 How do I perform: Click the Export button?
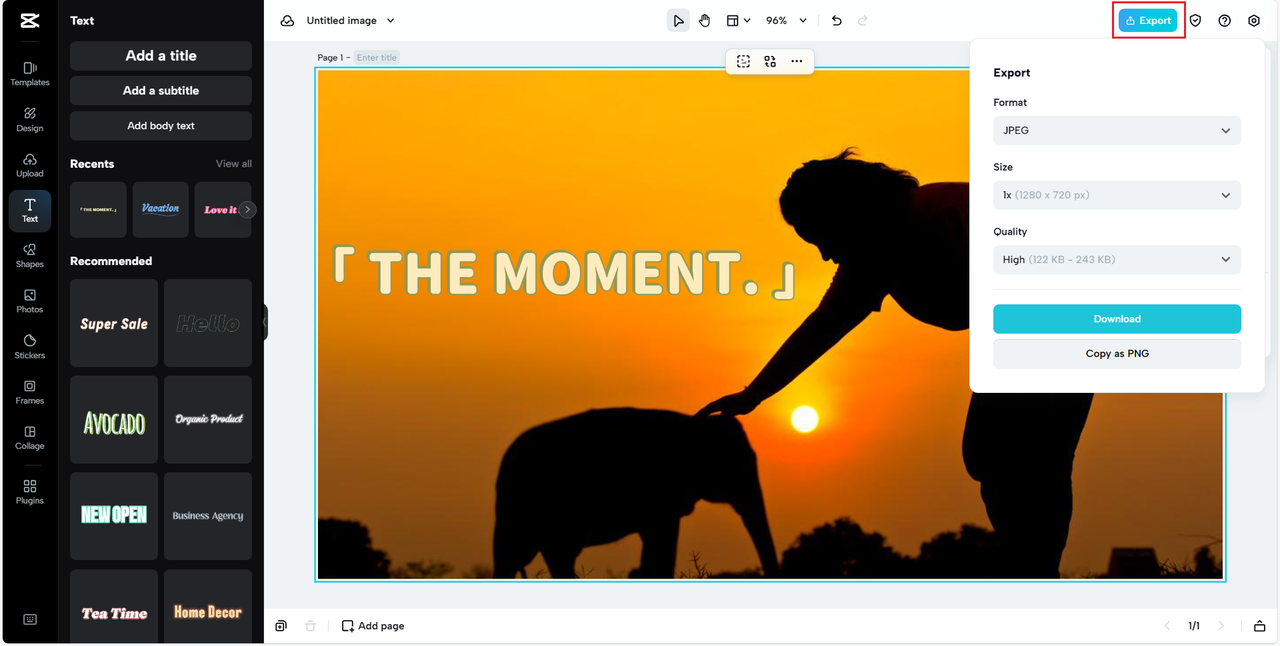click(x=1148, y=20)
